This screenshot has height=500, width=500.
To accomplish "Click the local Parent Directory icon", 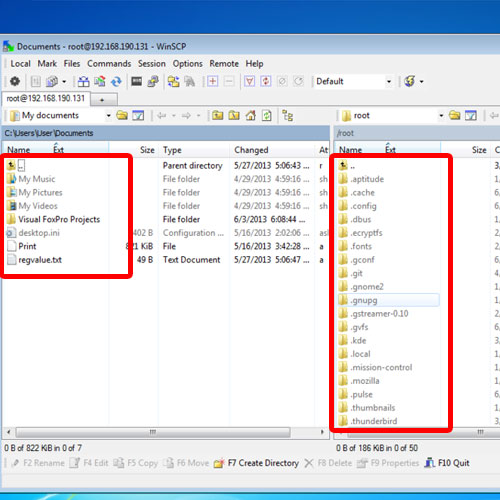I will click(x=218, y=116).
